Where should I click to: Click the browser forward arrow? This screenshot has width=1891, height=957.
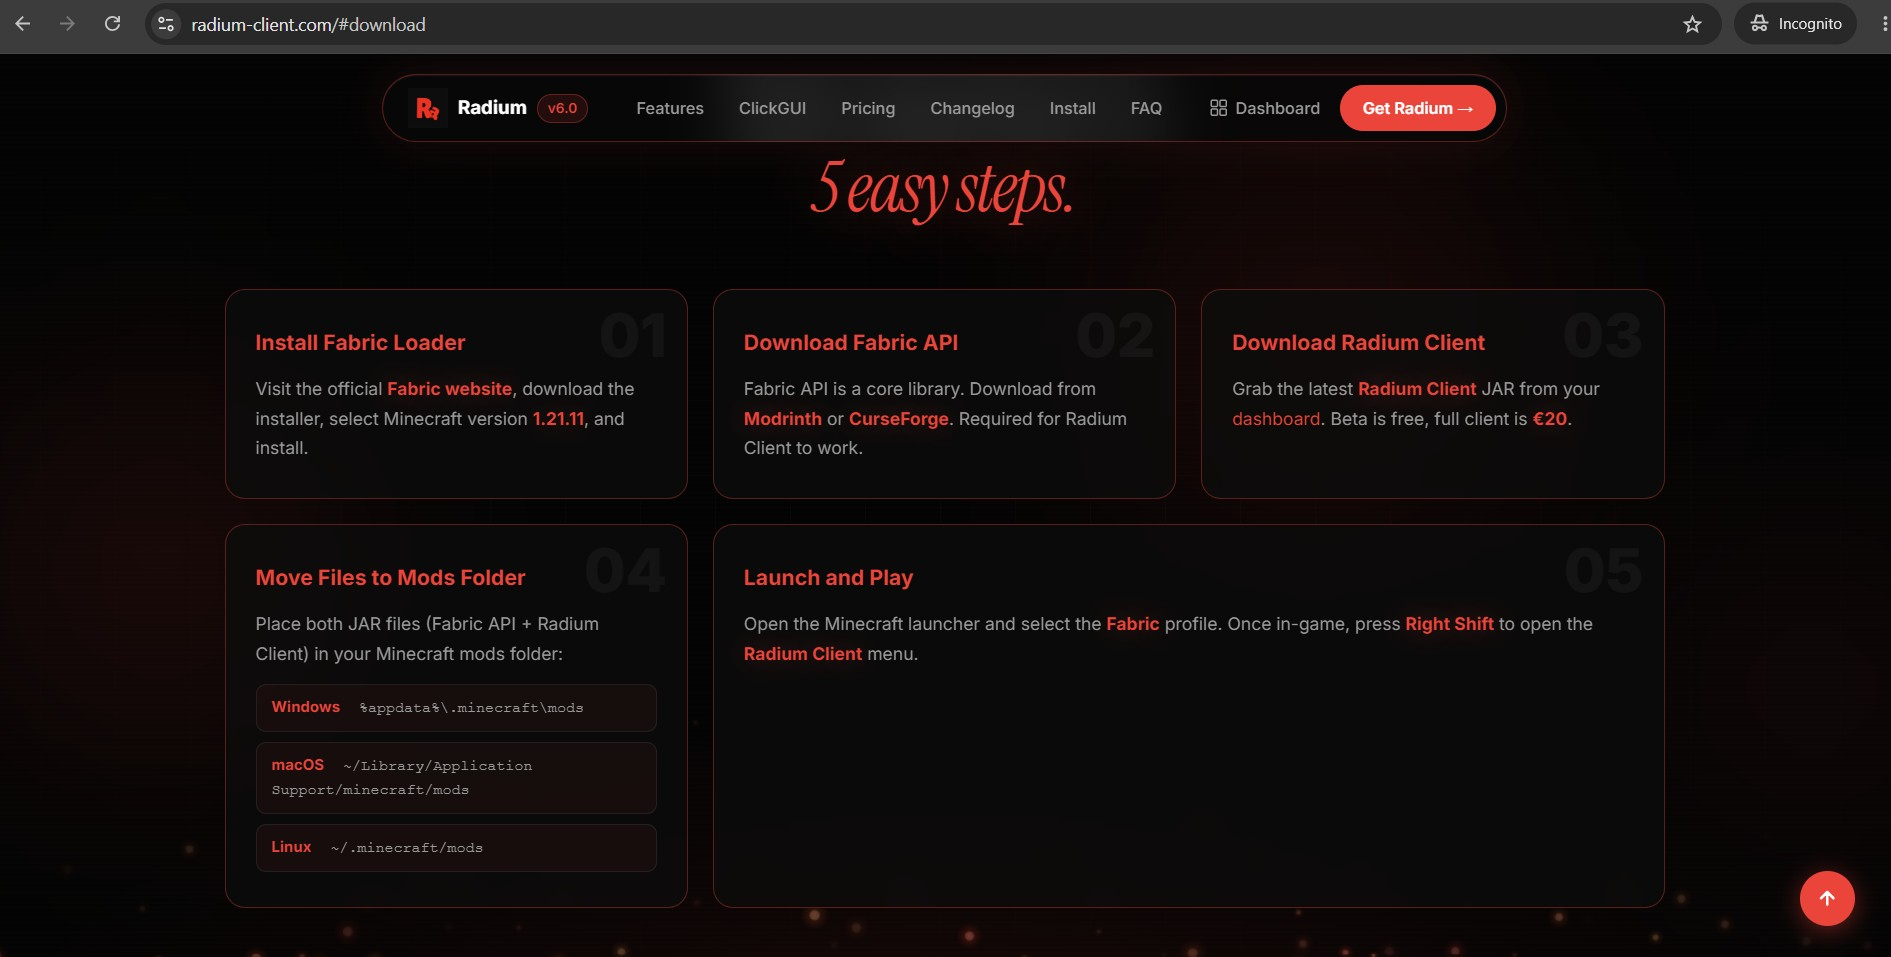coord(67,24)
